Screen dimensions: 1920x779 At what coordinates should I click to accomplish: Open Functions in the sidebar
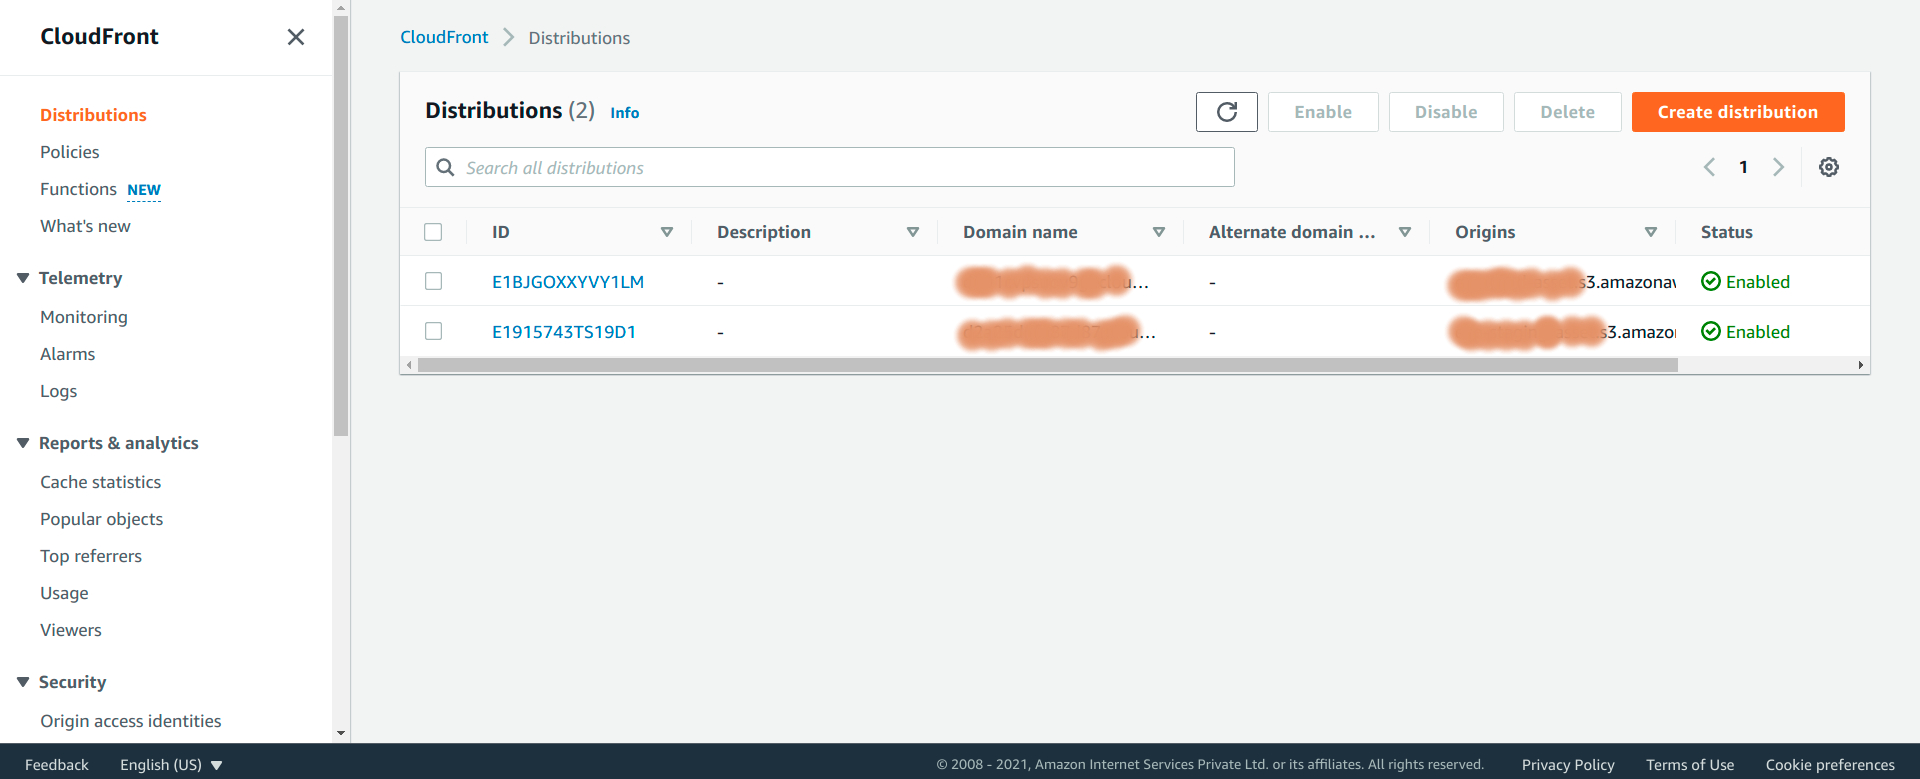78,189
